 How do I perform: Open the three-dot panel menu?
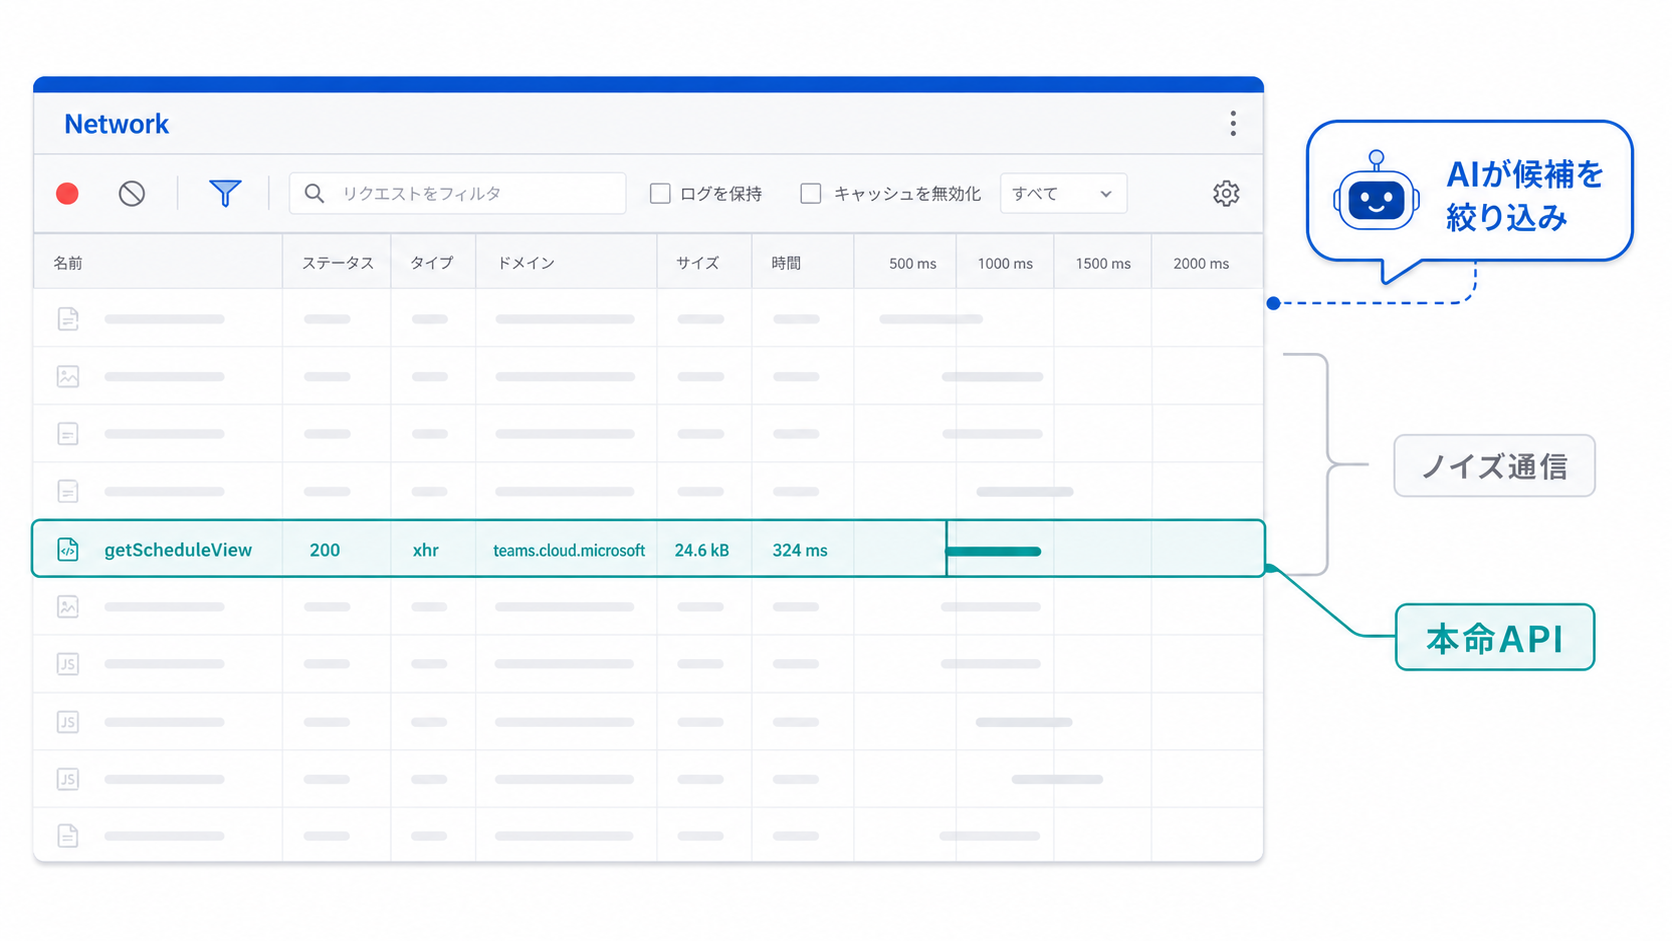click(1233, 123)
